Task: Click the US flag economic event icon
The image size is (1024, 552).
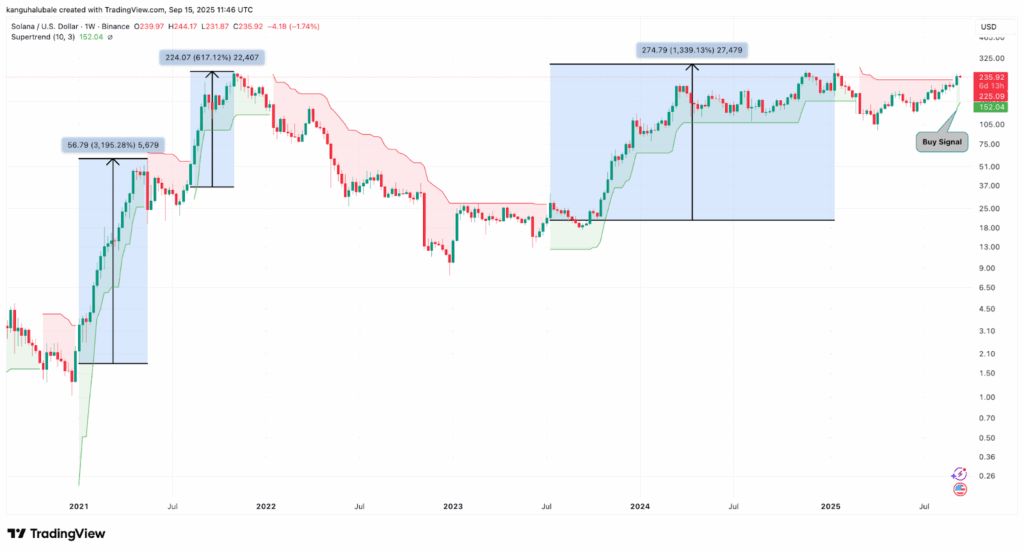Action: pos(960,489)
